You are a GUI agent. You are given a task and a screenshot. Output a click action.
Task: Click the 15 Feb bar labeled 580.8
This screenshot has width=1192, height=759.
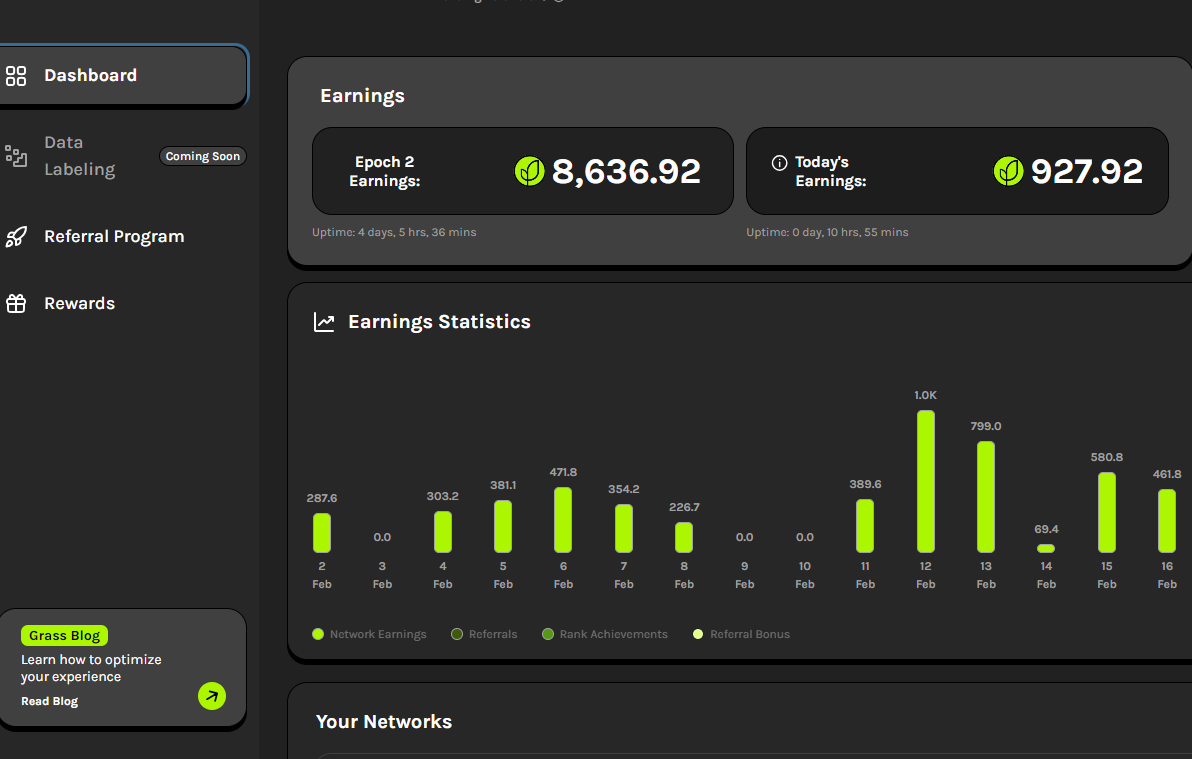(x=1106, y=513)
